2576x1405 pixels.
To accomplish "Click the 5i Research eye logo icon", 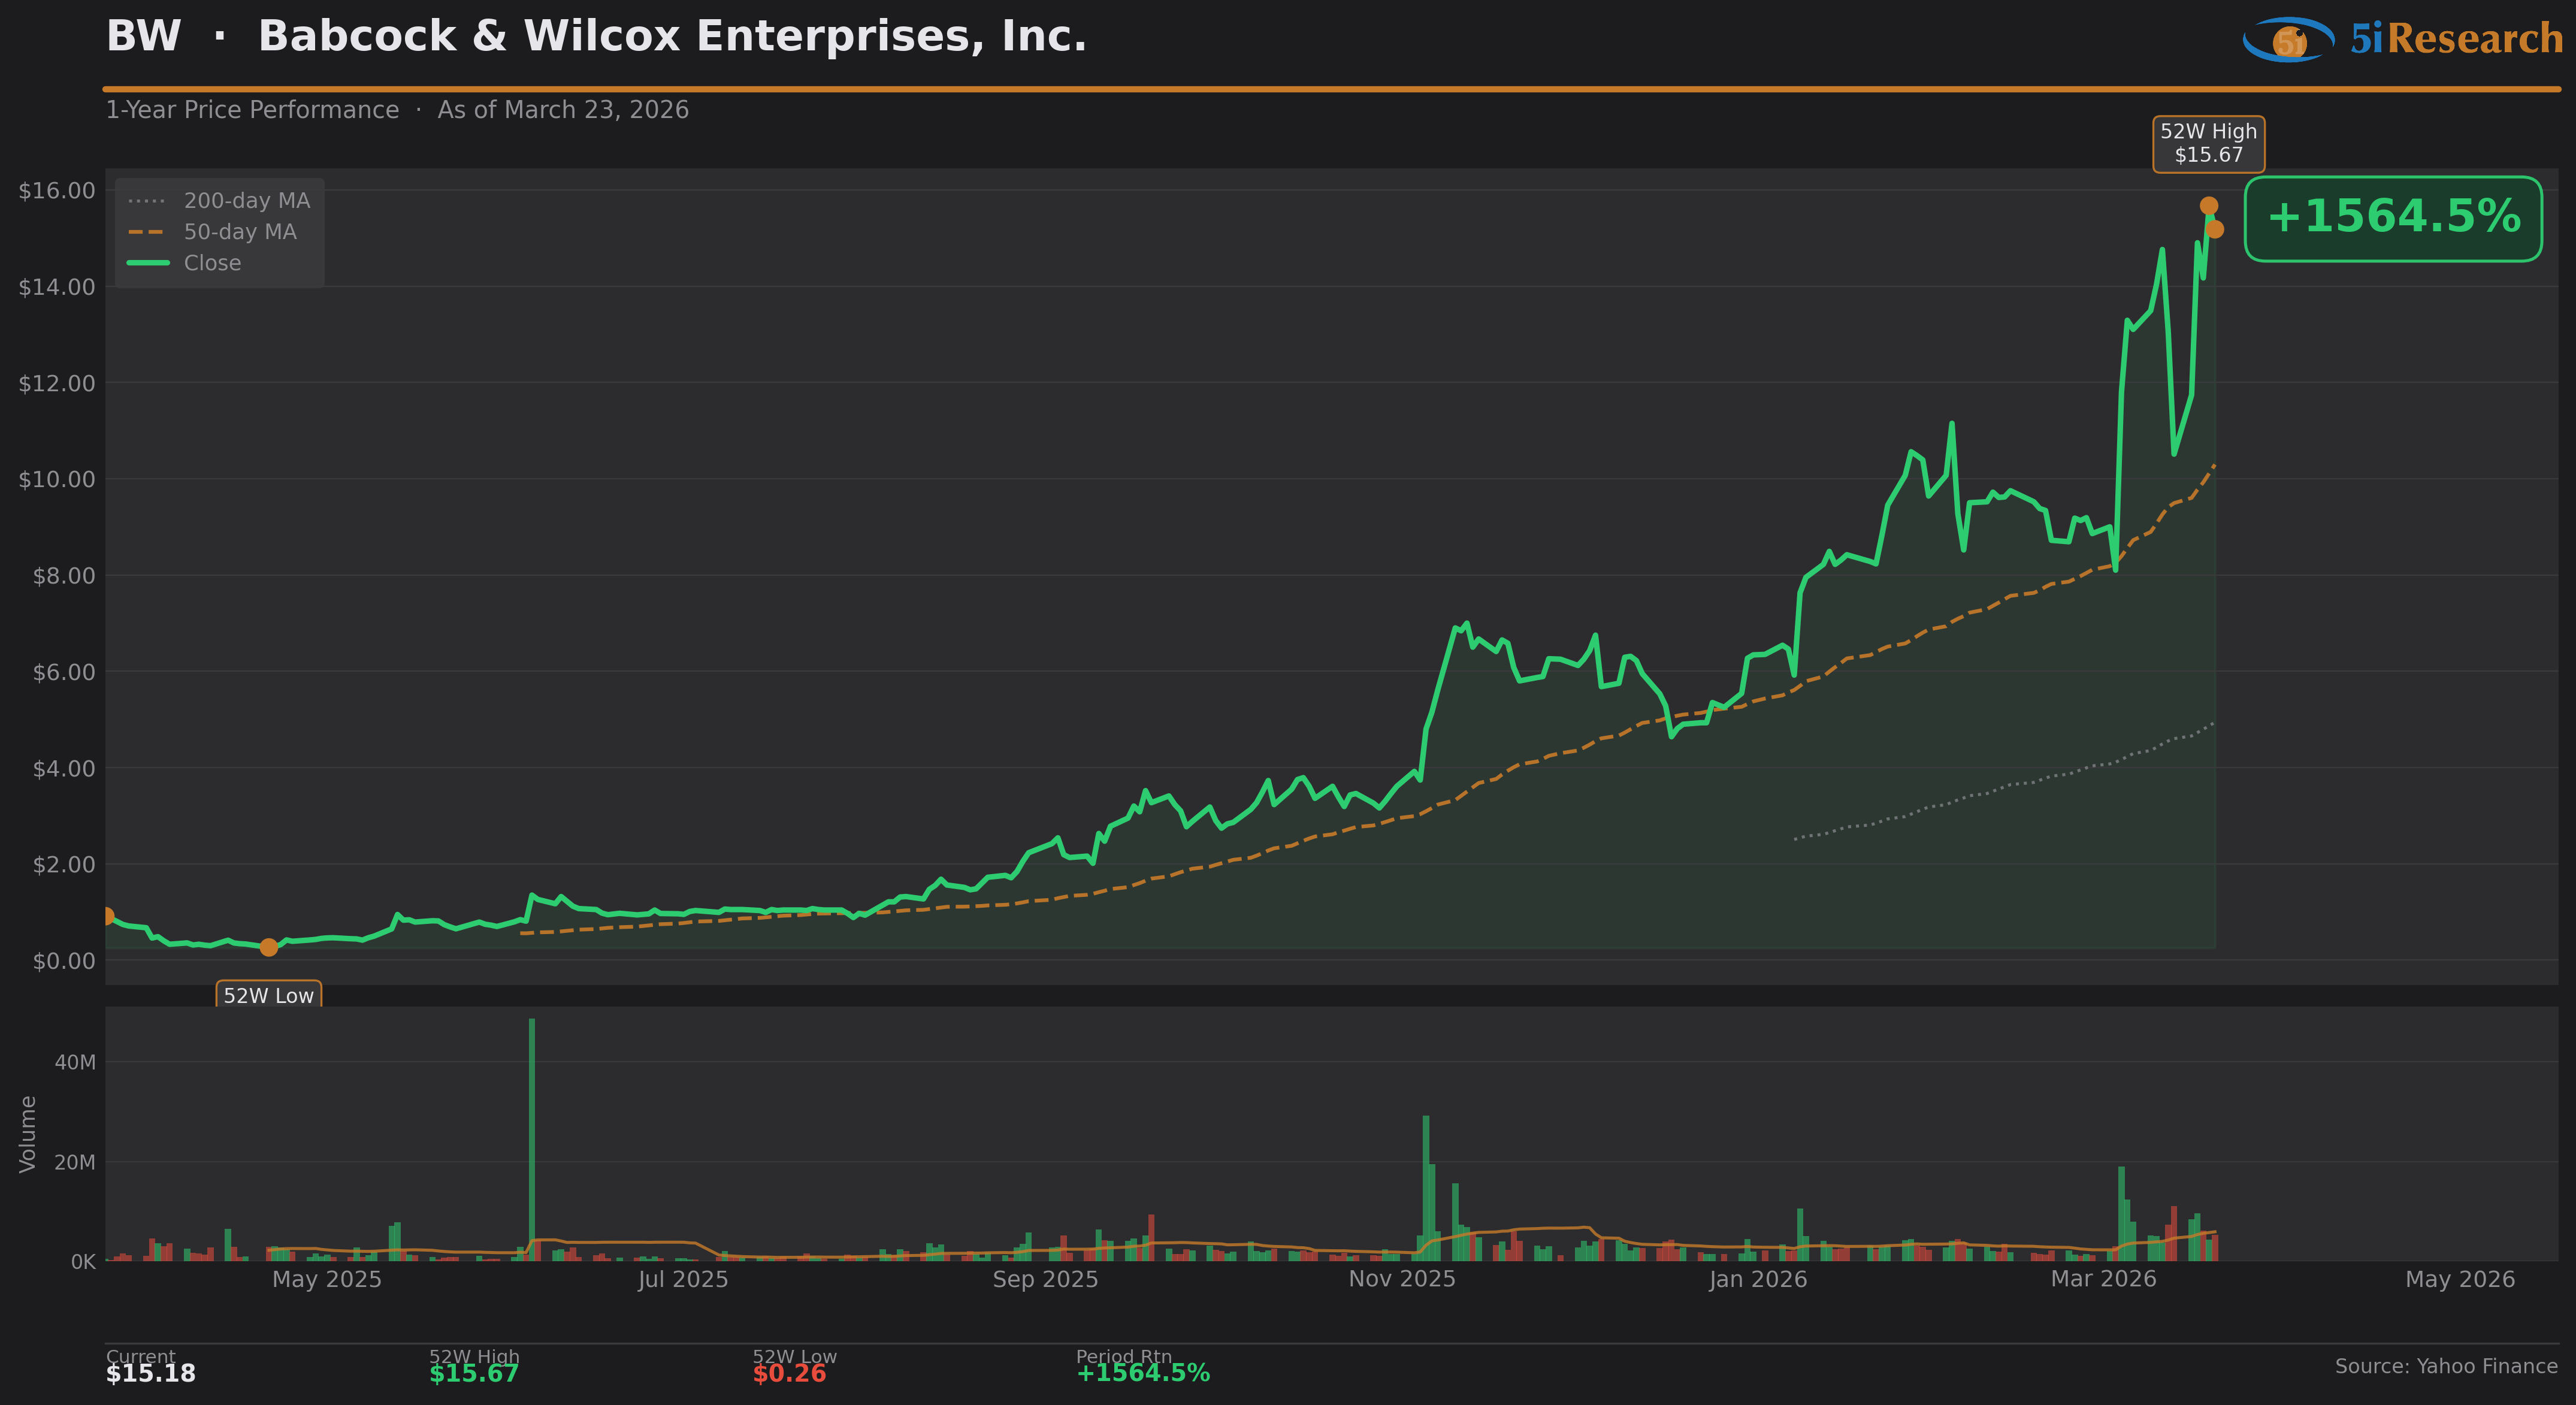I will [2288, 40].
